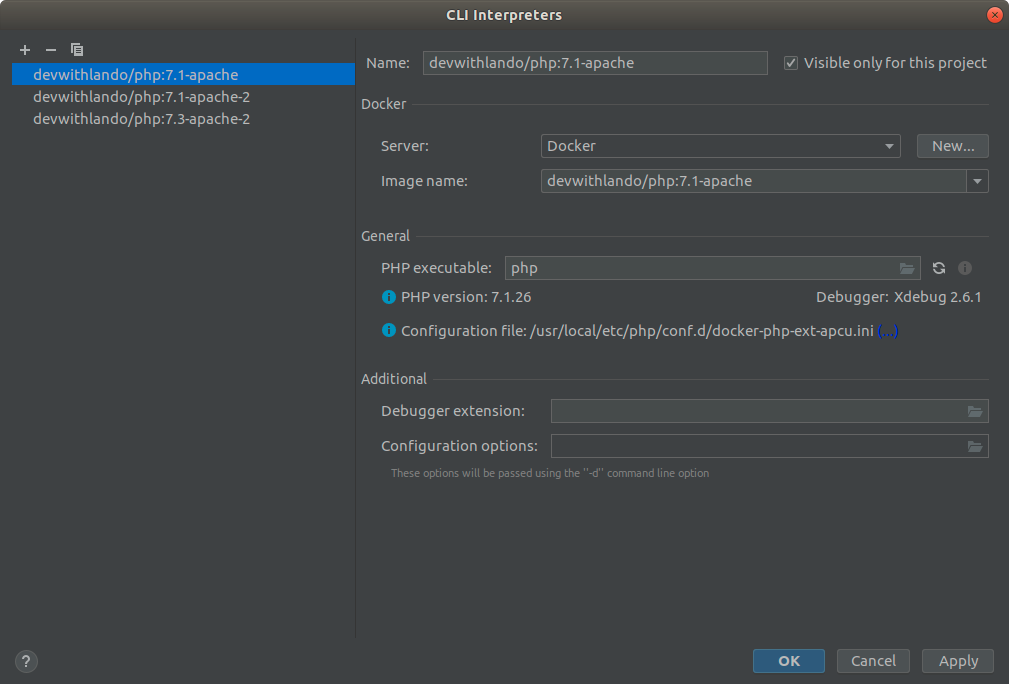Dismiss the dialog with Cancel
The image size is (1009, 684).
click(x=872, y=661)
